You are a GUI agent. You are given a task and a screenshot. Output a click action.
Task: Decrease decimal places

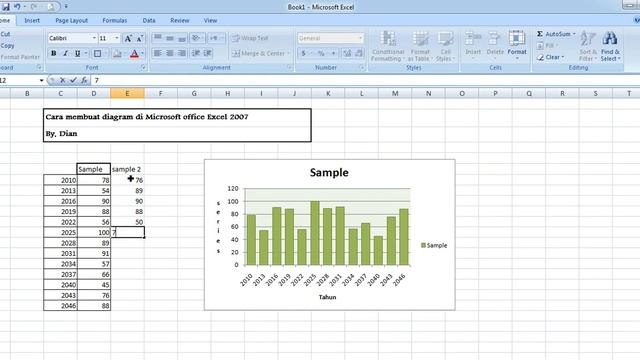pos(359,53)
